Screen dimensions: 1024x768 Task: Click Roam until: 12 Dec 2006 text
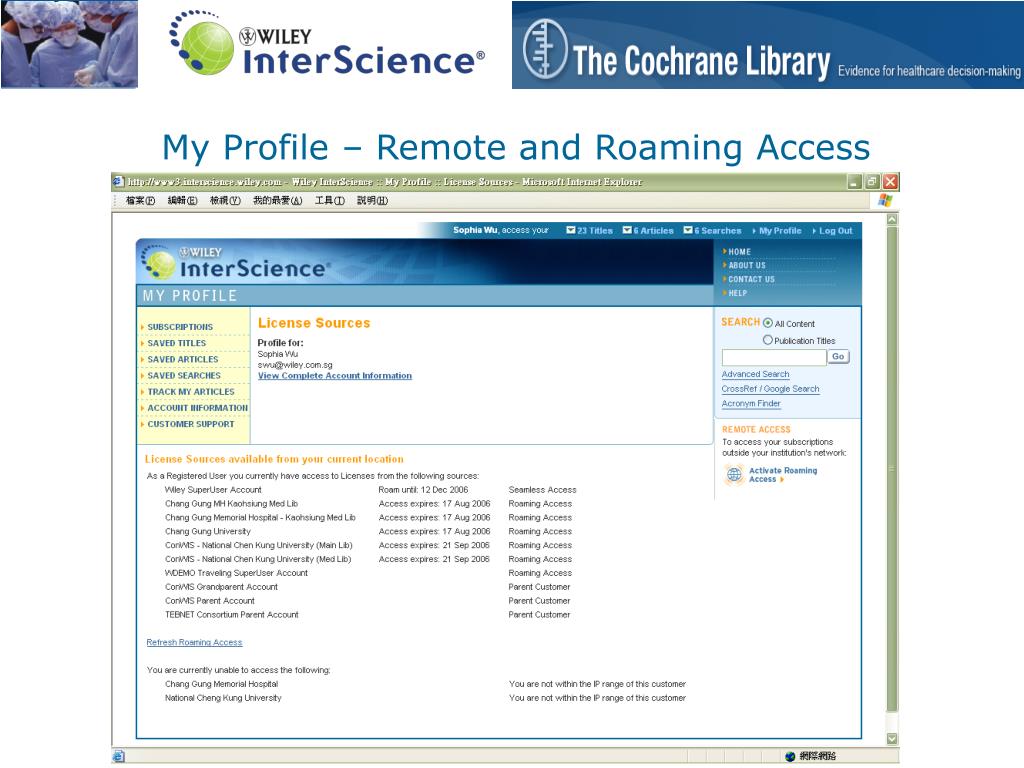(423, 490)
